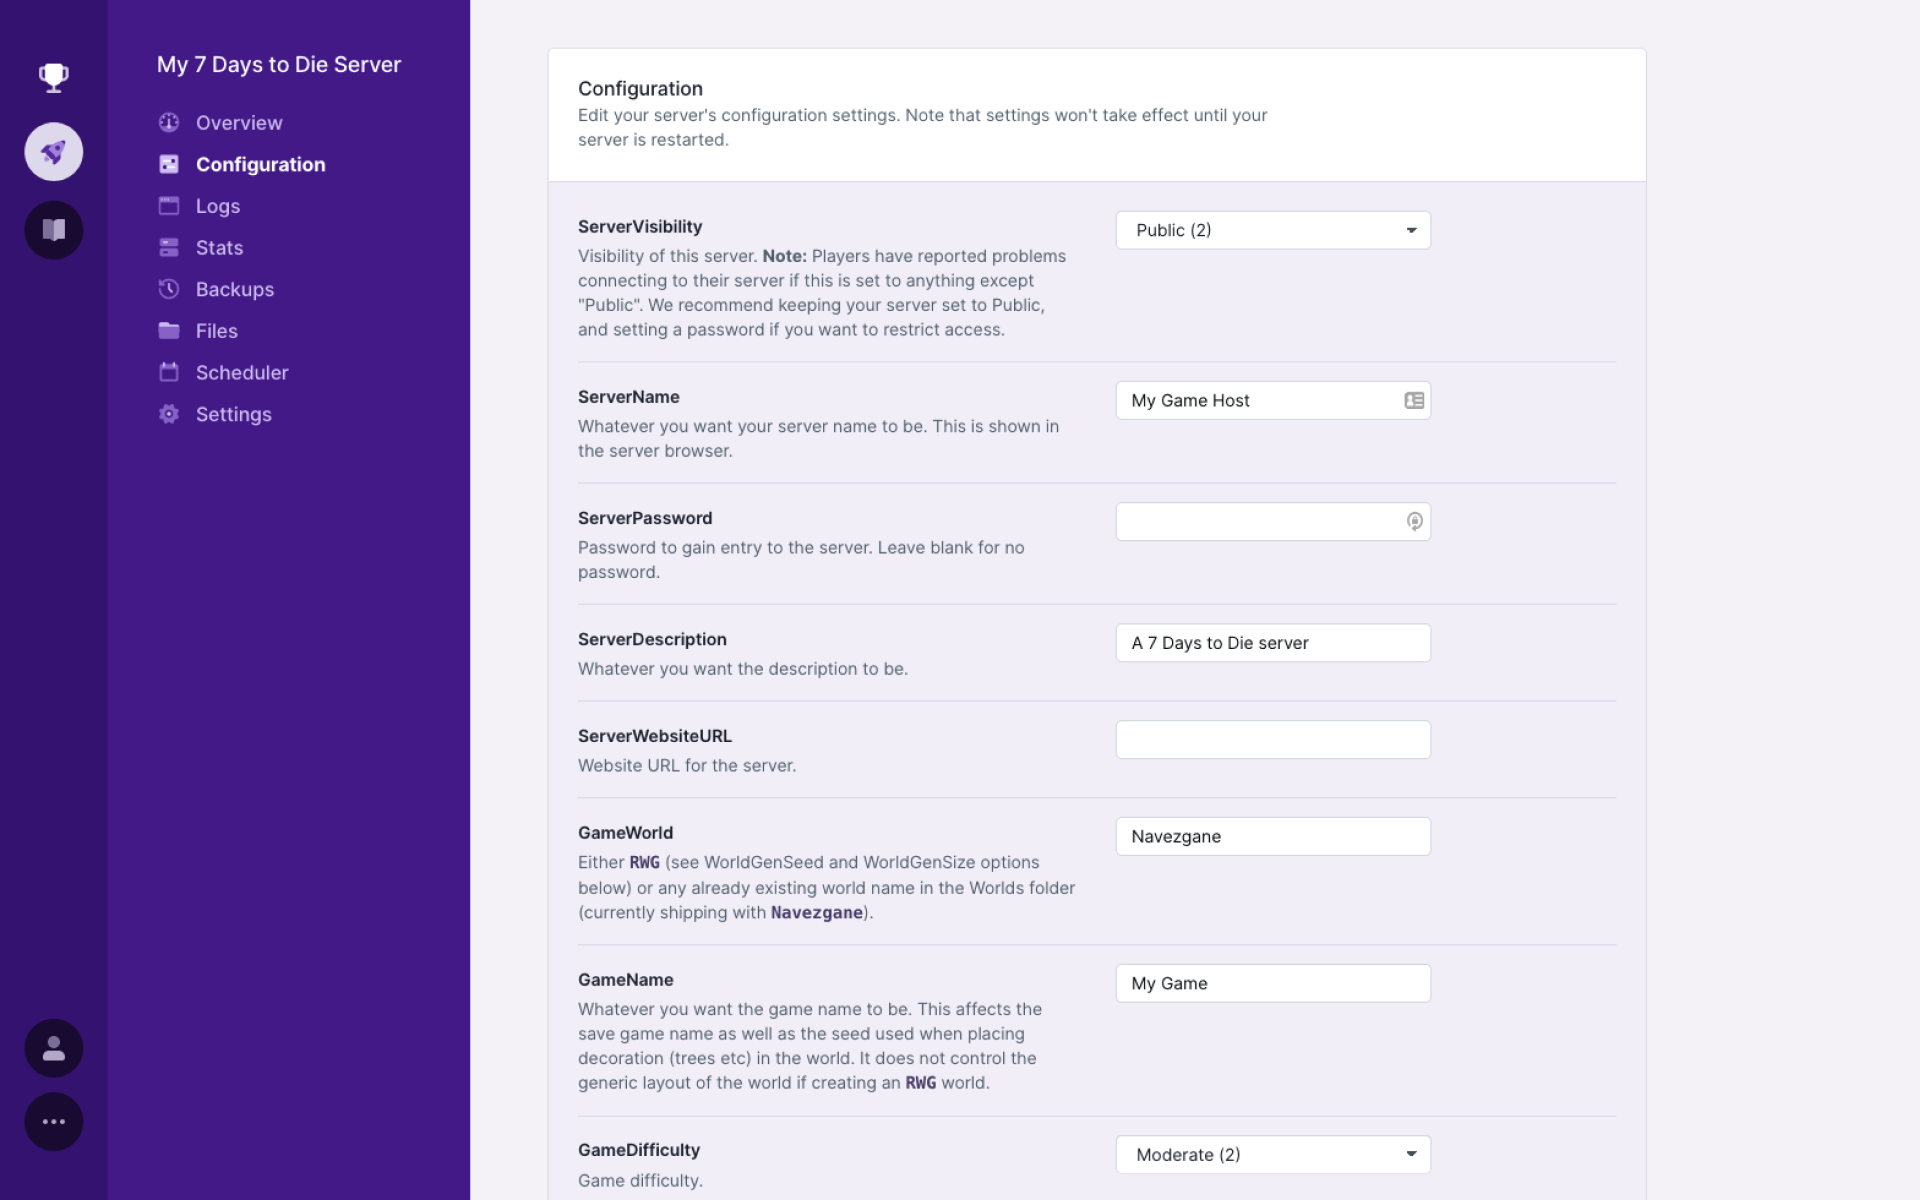Open the ServerVisibility dropdown
Viewport: 1920px width, 1200px height.
tap(1273, 230)
